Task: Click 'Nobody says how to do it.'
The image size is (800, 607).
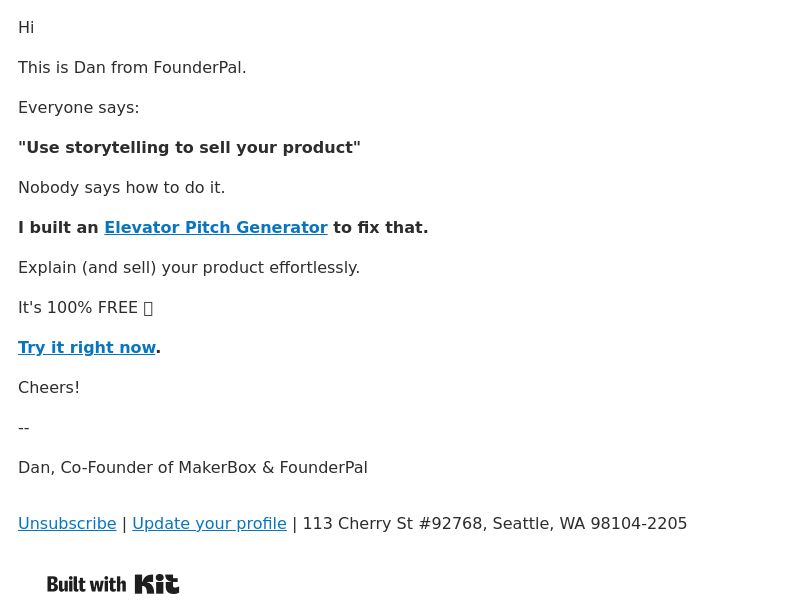Action: point(121,188)
